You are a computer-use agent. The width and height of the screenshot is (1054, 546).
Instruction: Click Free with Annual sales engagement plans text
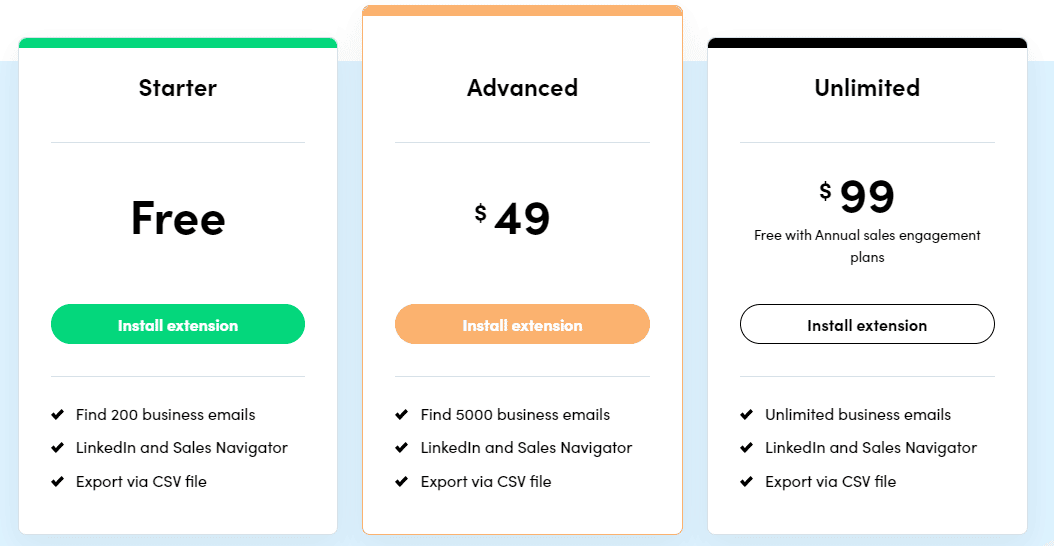point(867,246)
